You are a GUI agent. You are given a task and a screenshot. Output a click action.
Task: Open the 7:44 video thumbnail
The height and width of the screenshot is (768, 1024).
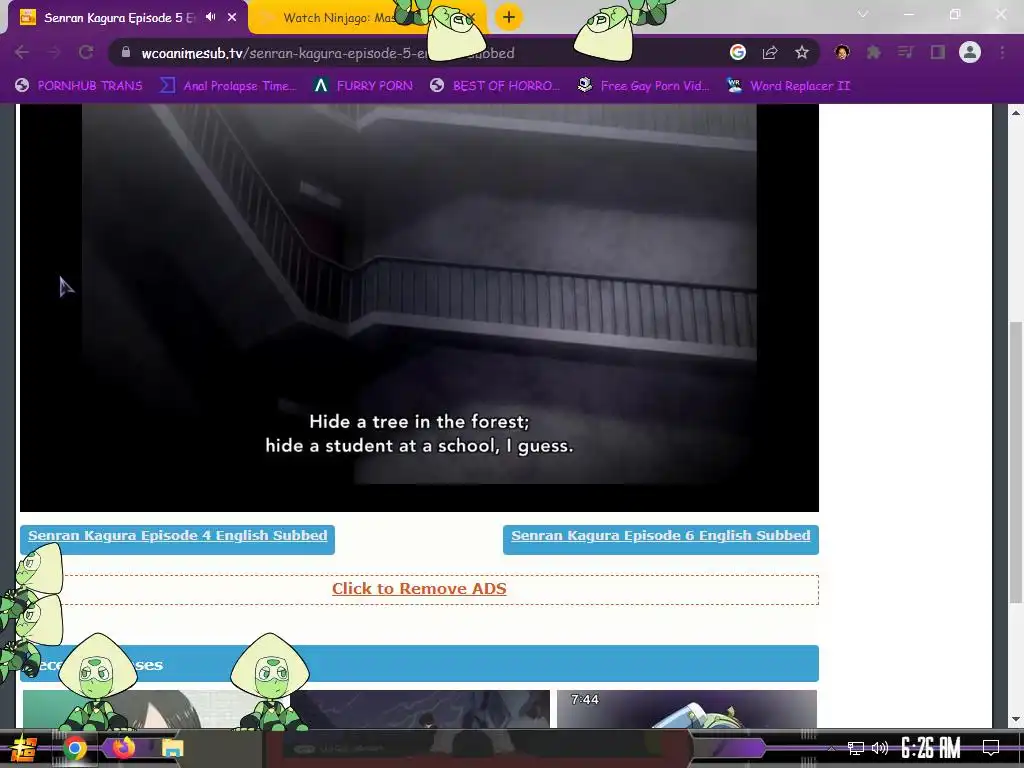tap(686, 709)
